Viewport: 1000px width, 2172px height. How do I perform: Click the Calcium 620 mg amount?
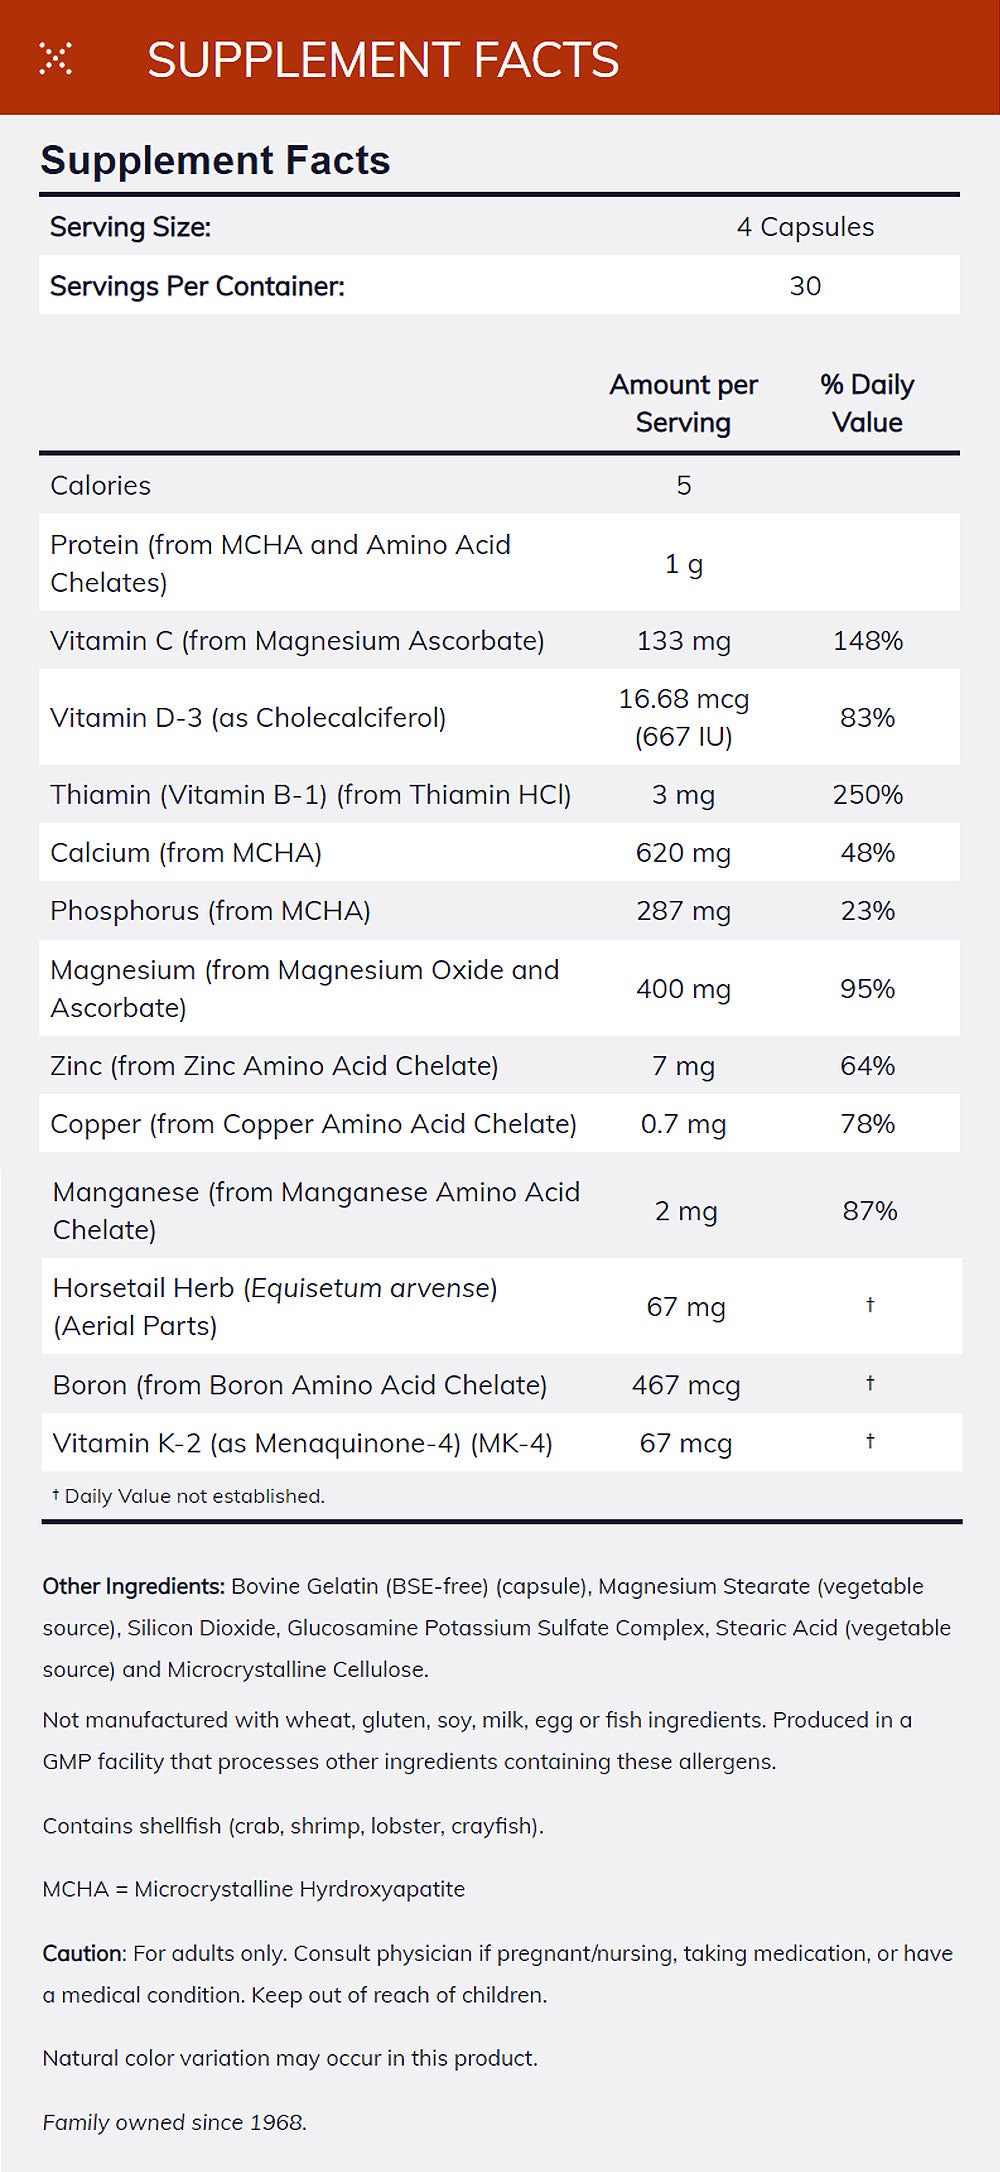point(684,852)
